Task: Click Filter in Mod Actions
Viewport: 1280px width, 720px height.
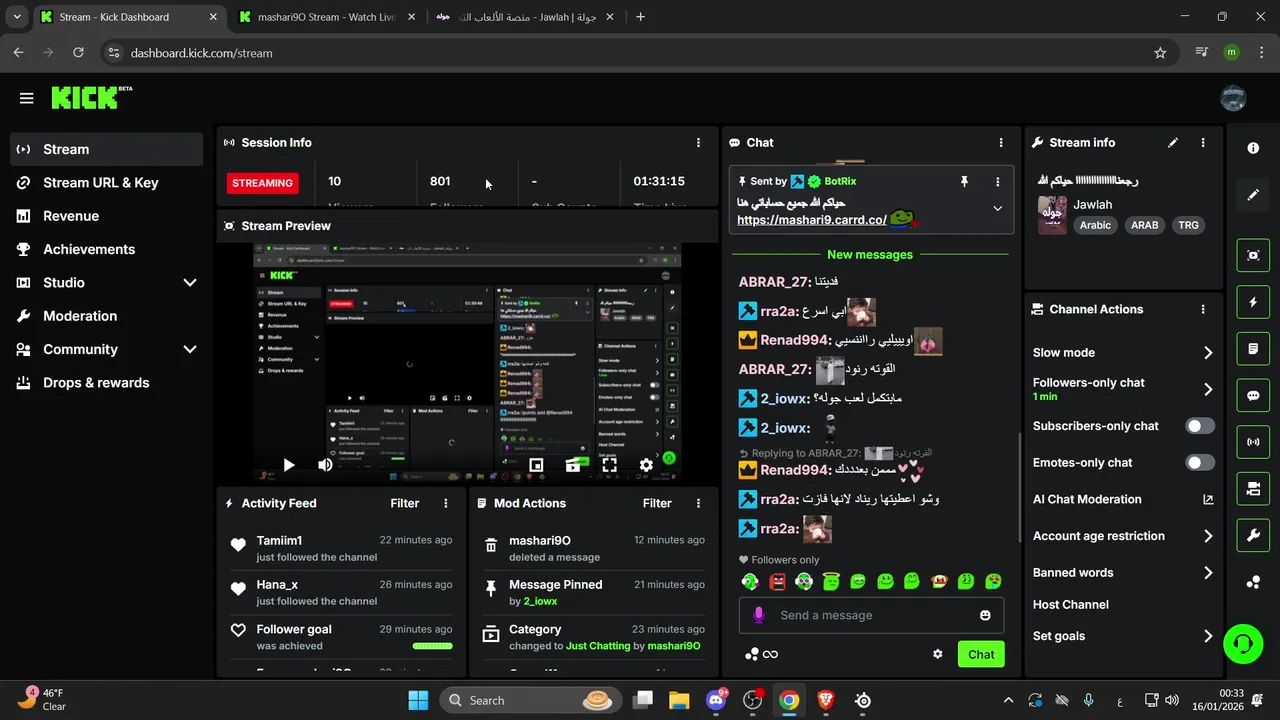Action: pos(657,503)
